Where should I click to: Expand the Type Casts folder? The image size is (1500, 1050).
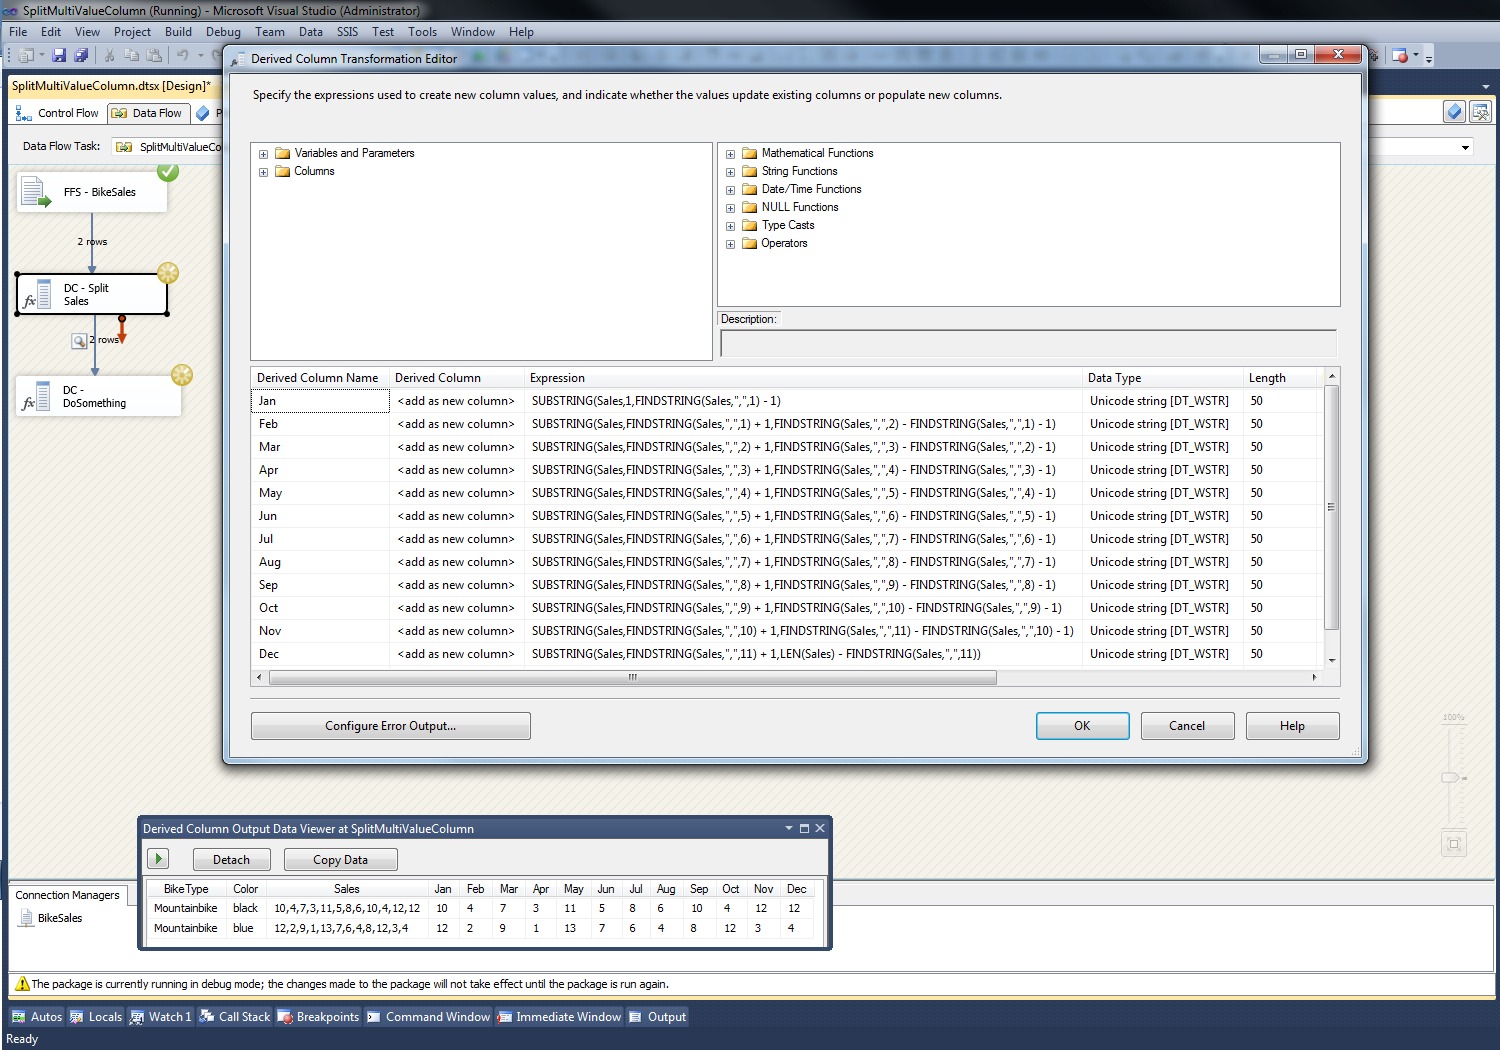[x=730, y=225]
